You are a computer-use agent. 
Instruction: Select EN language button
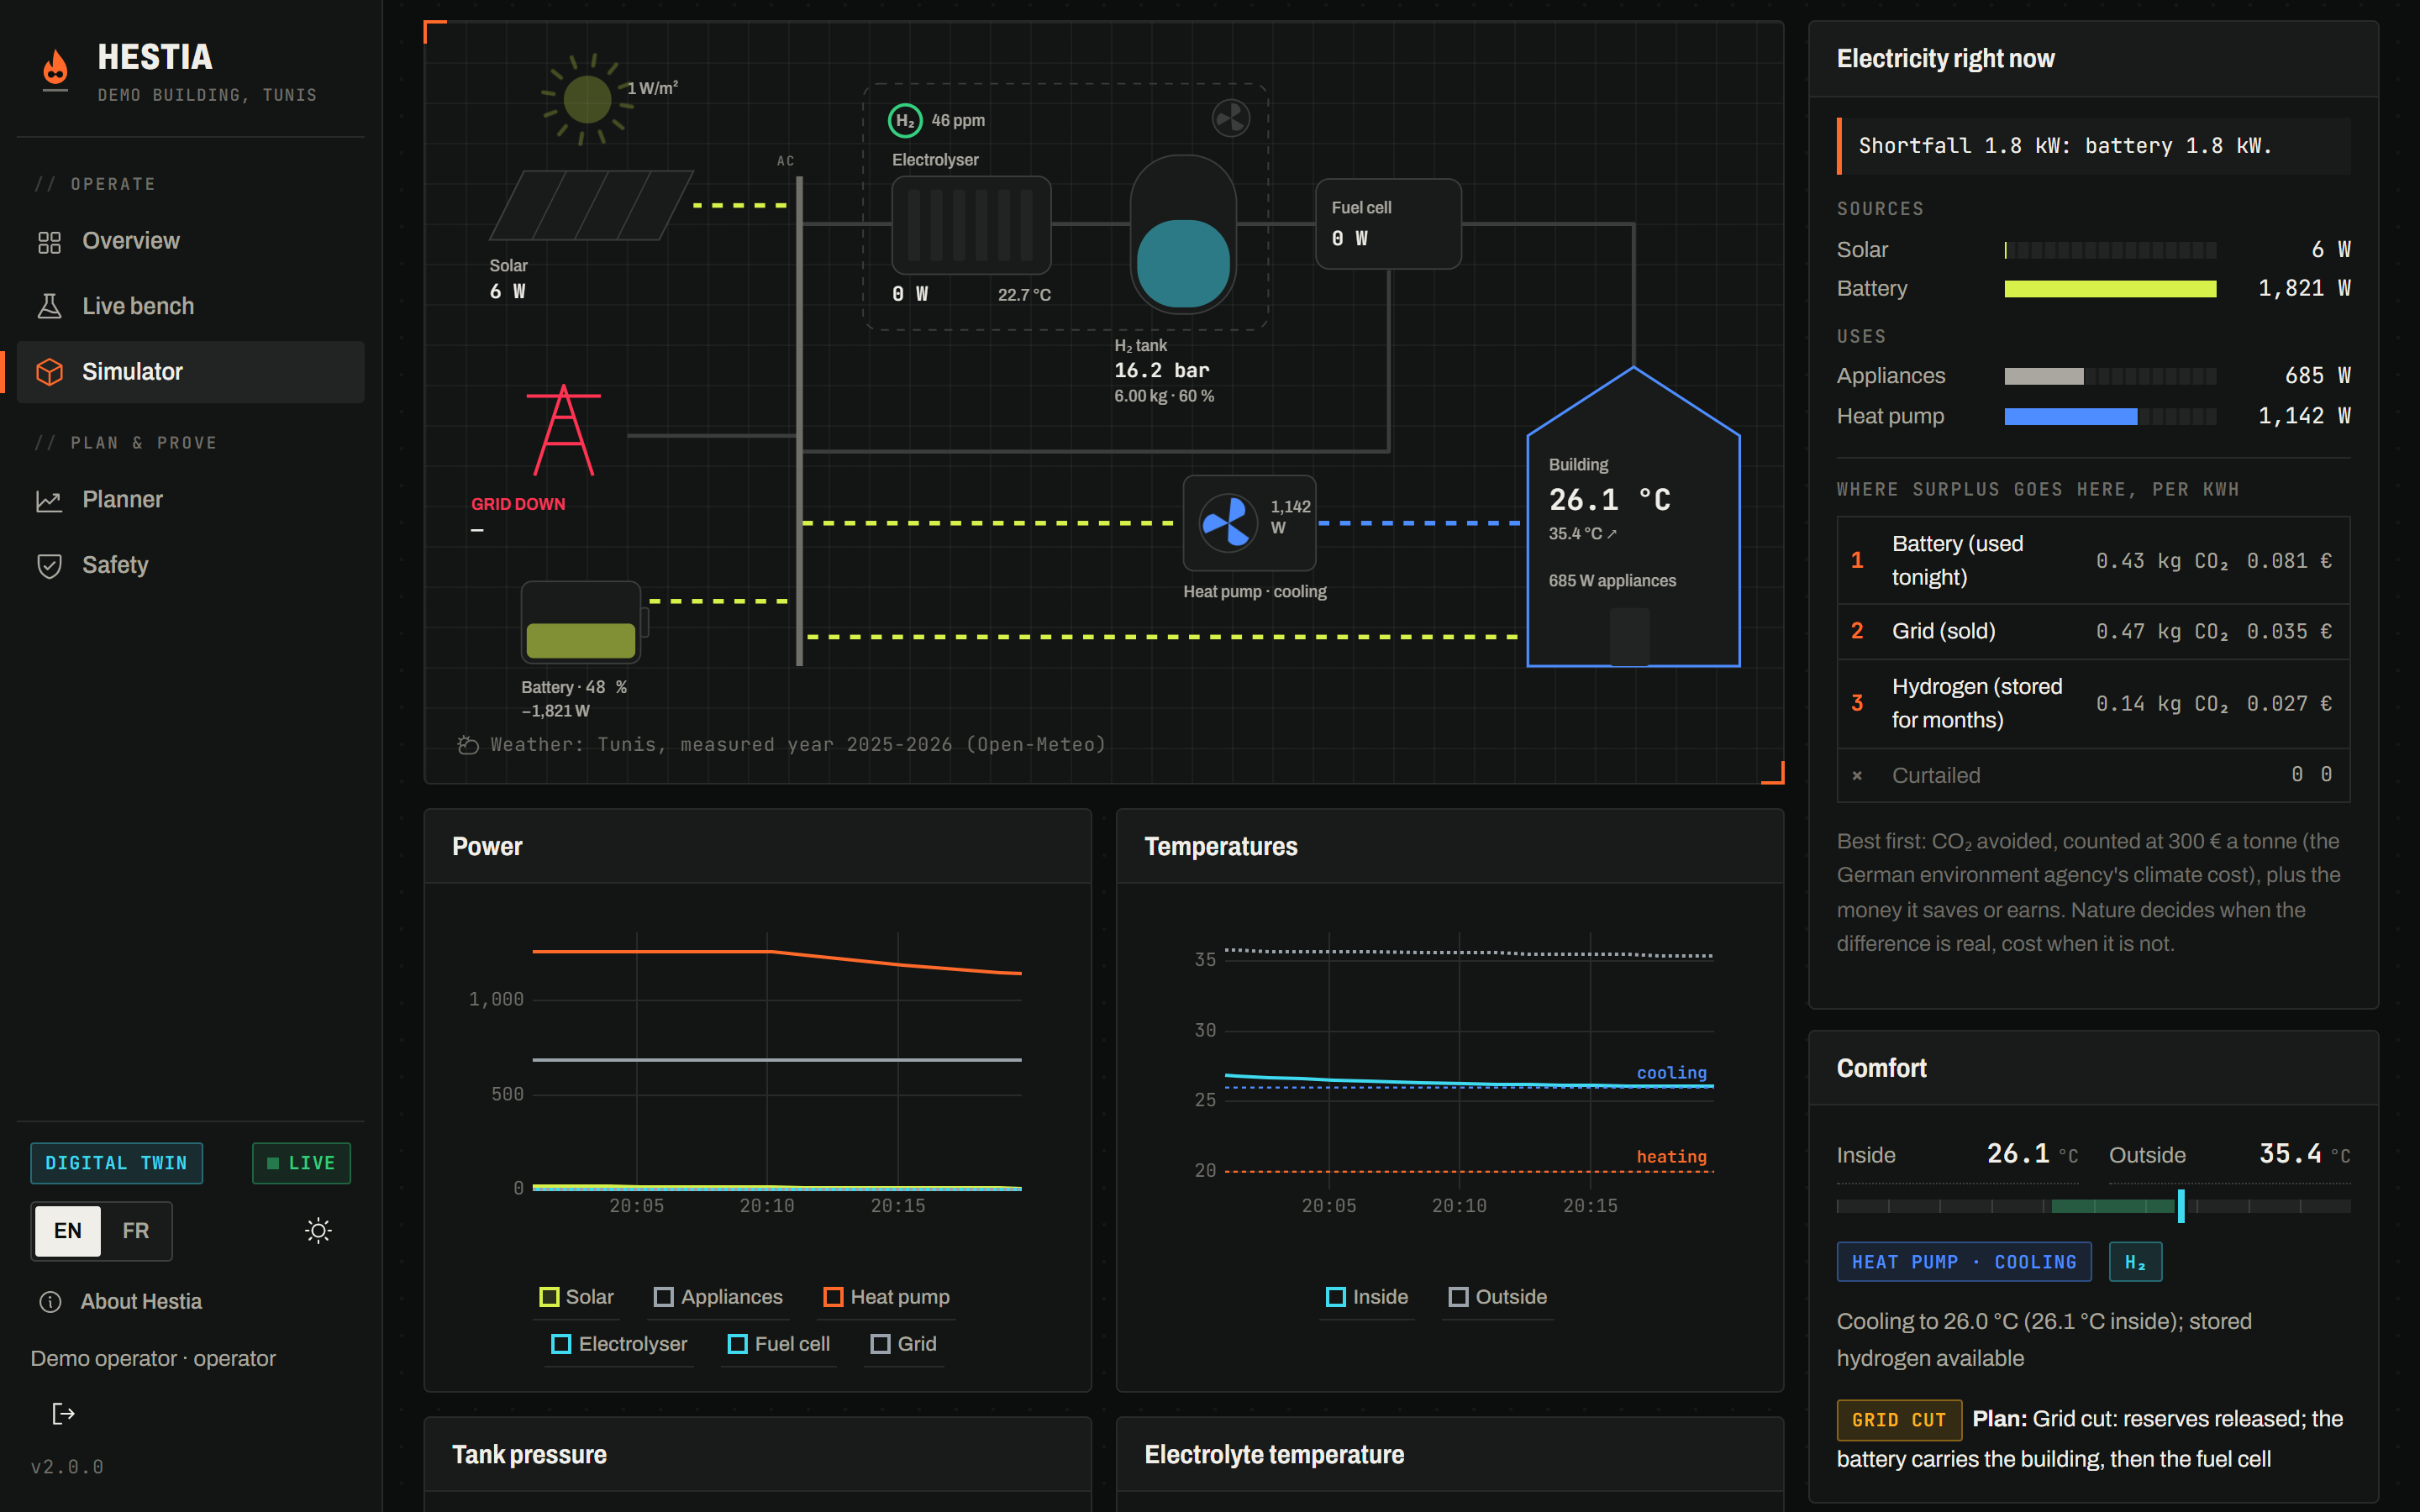coord(68,1230)
